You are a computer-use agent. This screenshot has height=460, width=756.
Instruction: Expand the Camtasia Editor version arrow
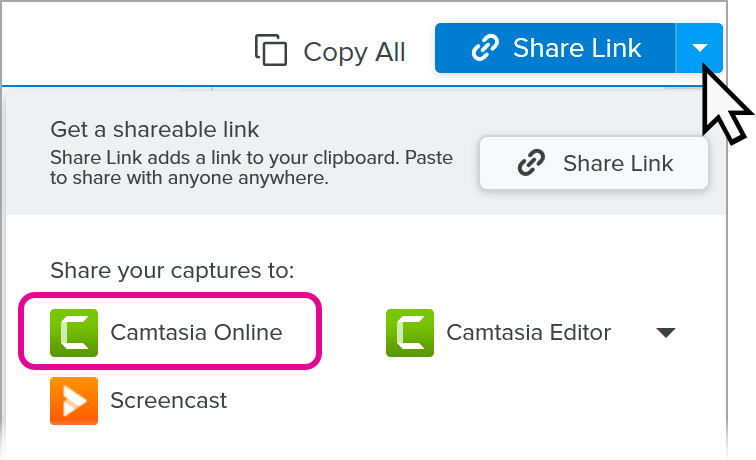click(x=666, y=332)
